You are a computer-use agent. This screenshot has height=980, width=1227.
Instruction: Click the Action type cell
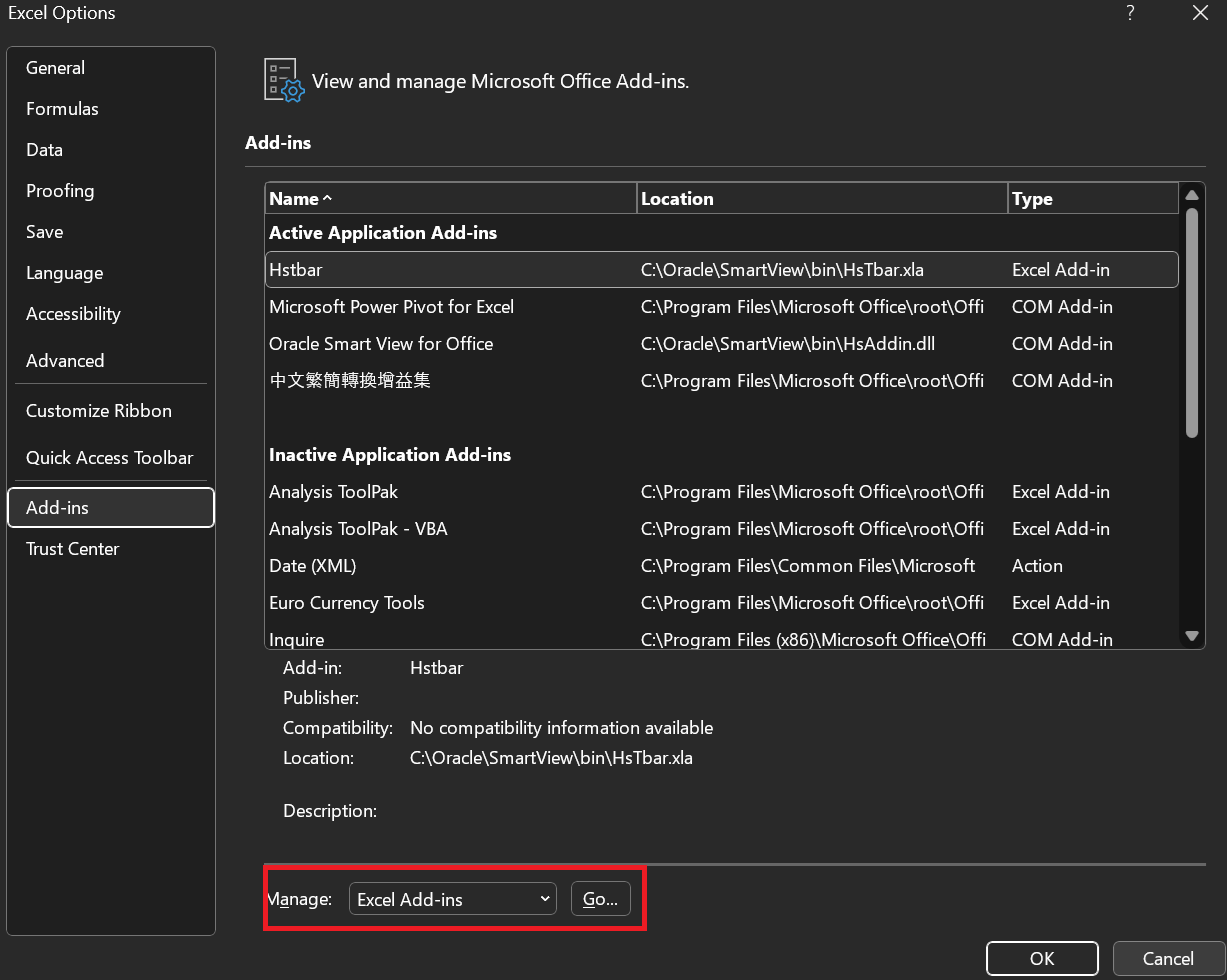coord(1037,566)
